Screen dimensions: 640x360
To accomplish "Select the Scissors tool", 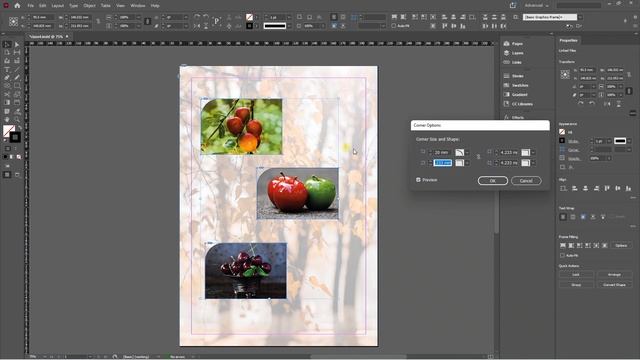I will [x=7, y=94].
